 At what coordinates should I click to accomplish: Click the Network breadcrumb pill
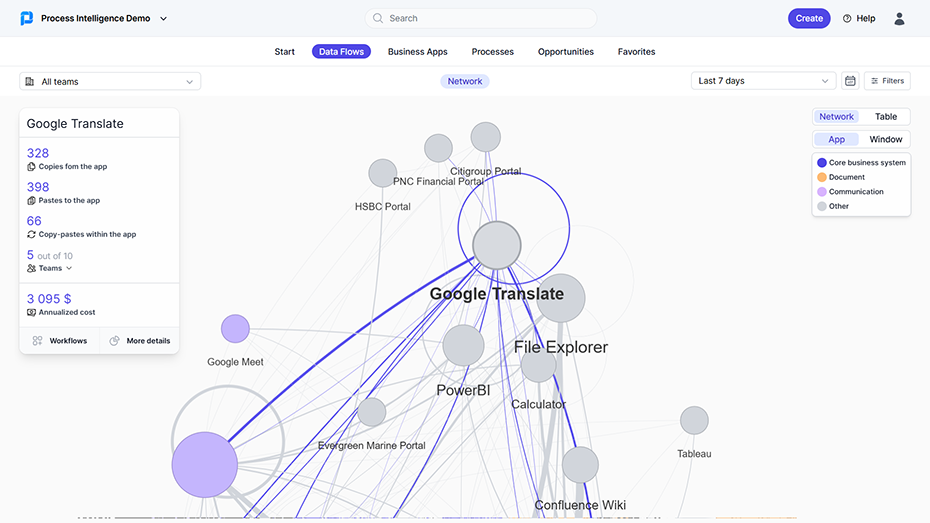pos(464,81)
